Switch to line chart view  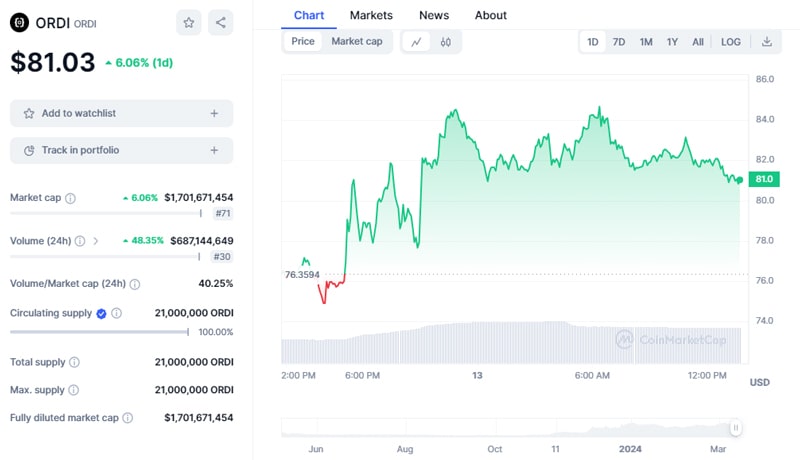[416, 42]
